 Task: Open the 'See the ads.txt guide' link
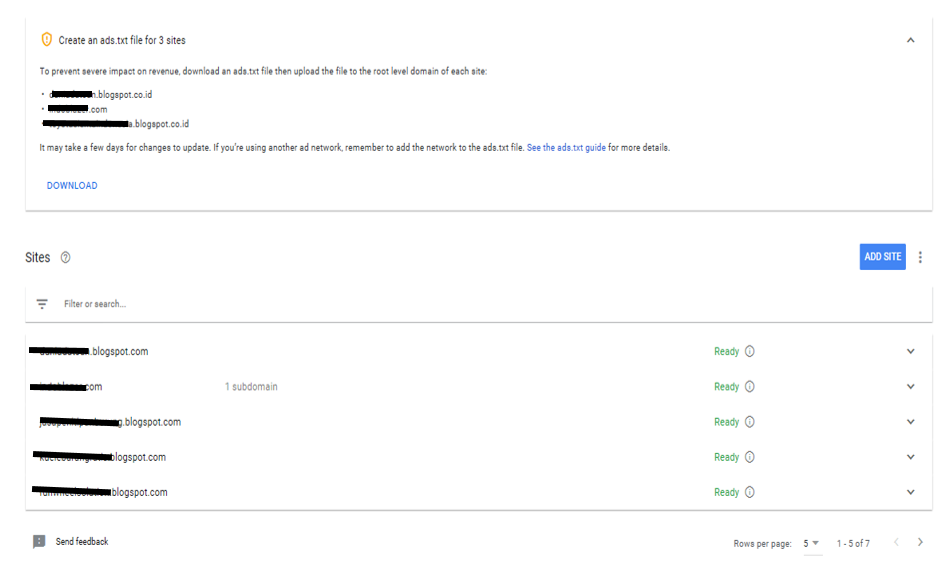click(x=566, y=148)
